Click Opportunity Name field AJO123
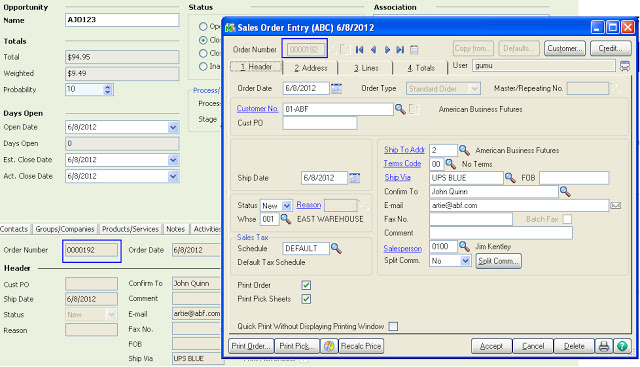 click(x=122, y=20)
